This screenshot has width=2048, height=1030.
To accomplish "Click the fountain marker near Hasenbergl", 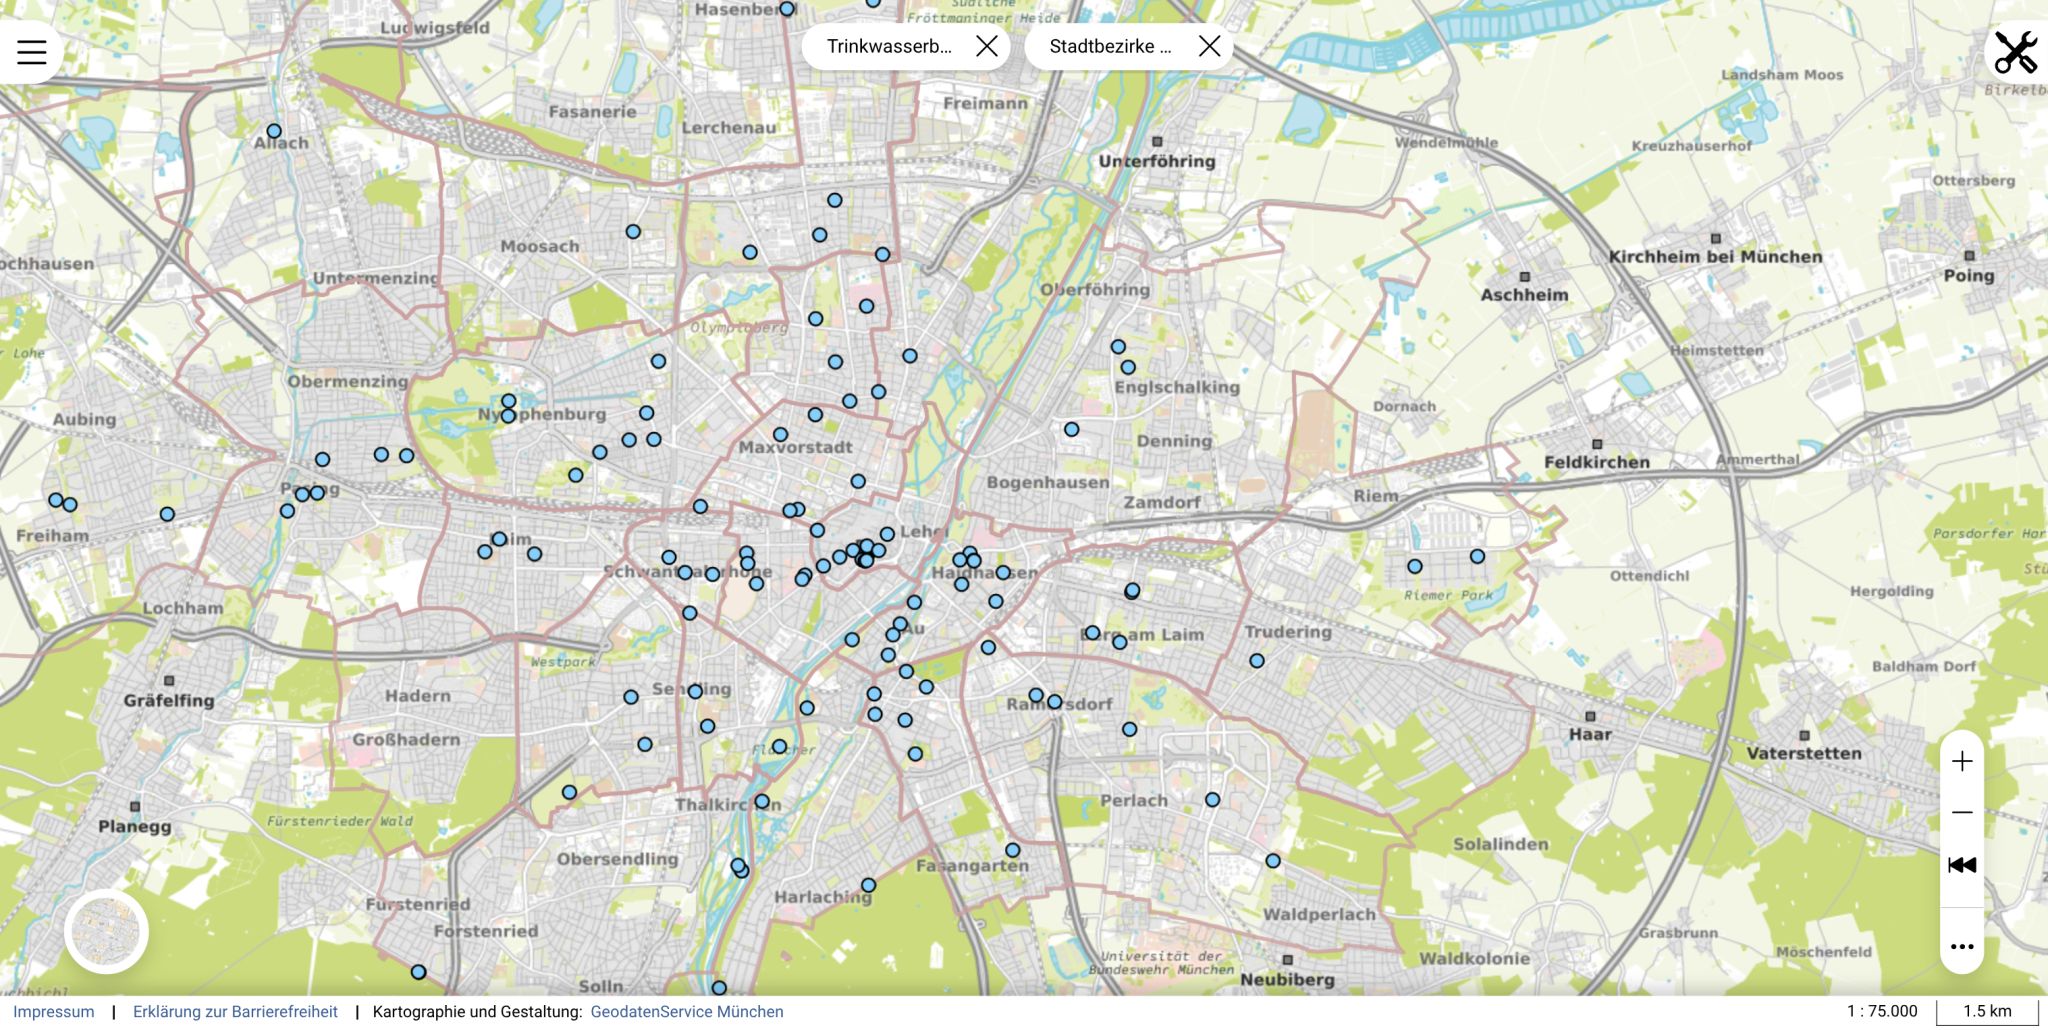I will [787, 9].
